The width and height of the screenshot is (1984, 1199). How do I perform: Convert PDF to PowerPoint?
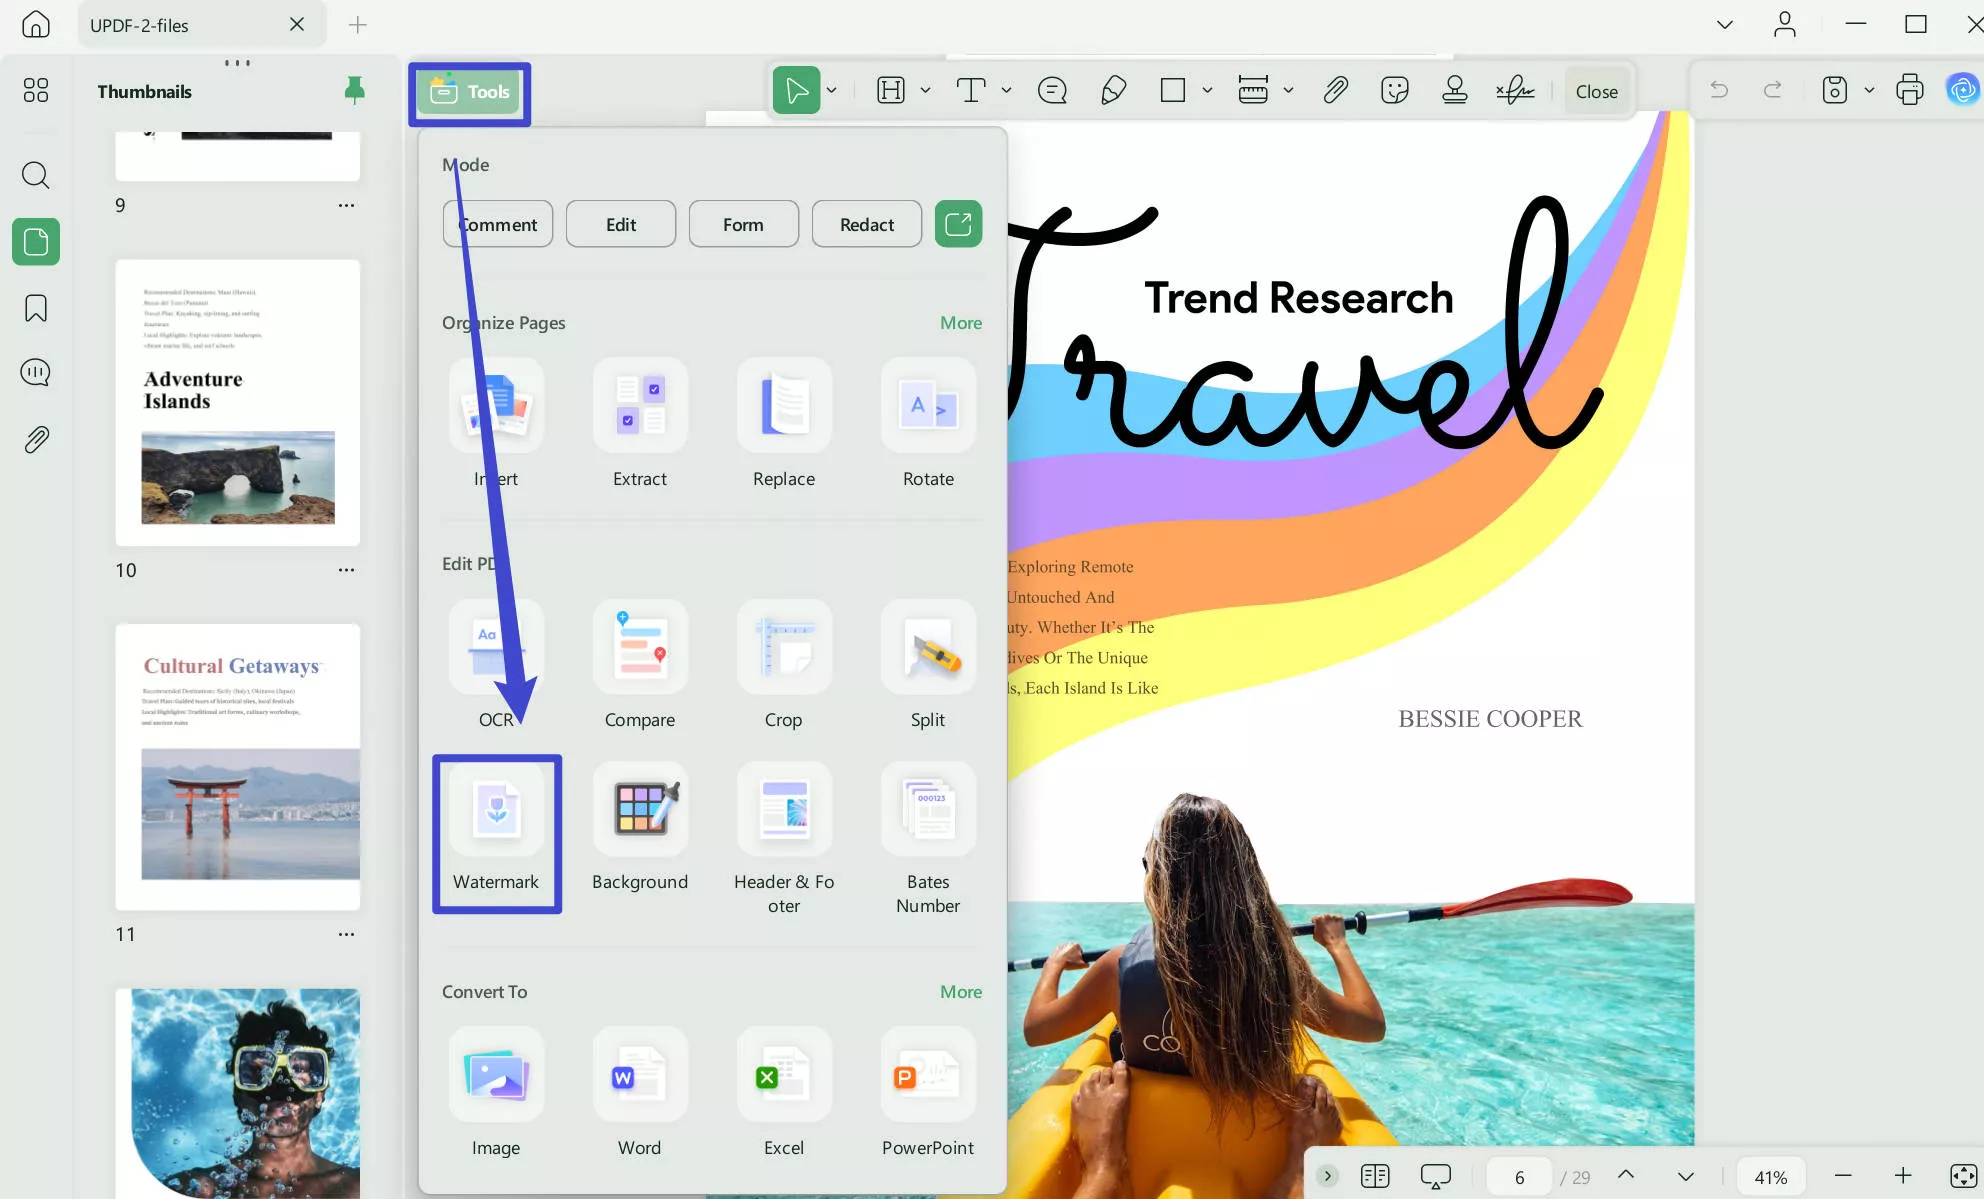[928, 1093]
